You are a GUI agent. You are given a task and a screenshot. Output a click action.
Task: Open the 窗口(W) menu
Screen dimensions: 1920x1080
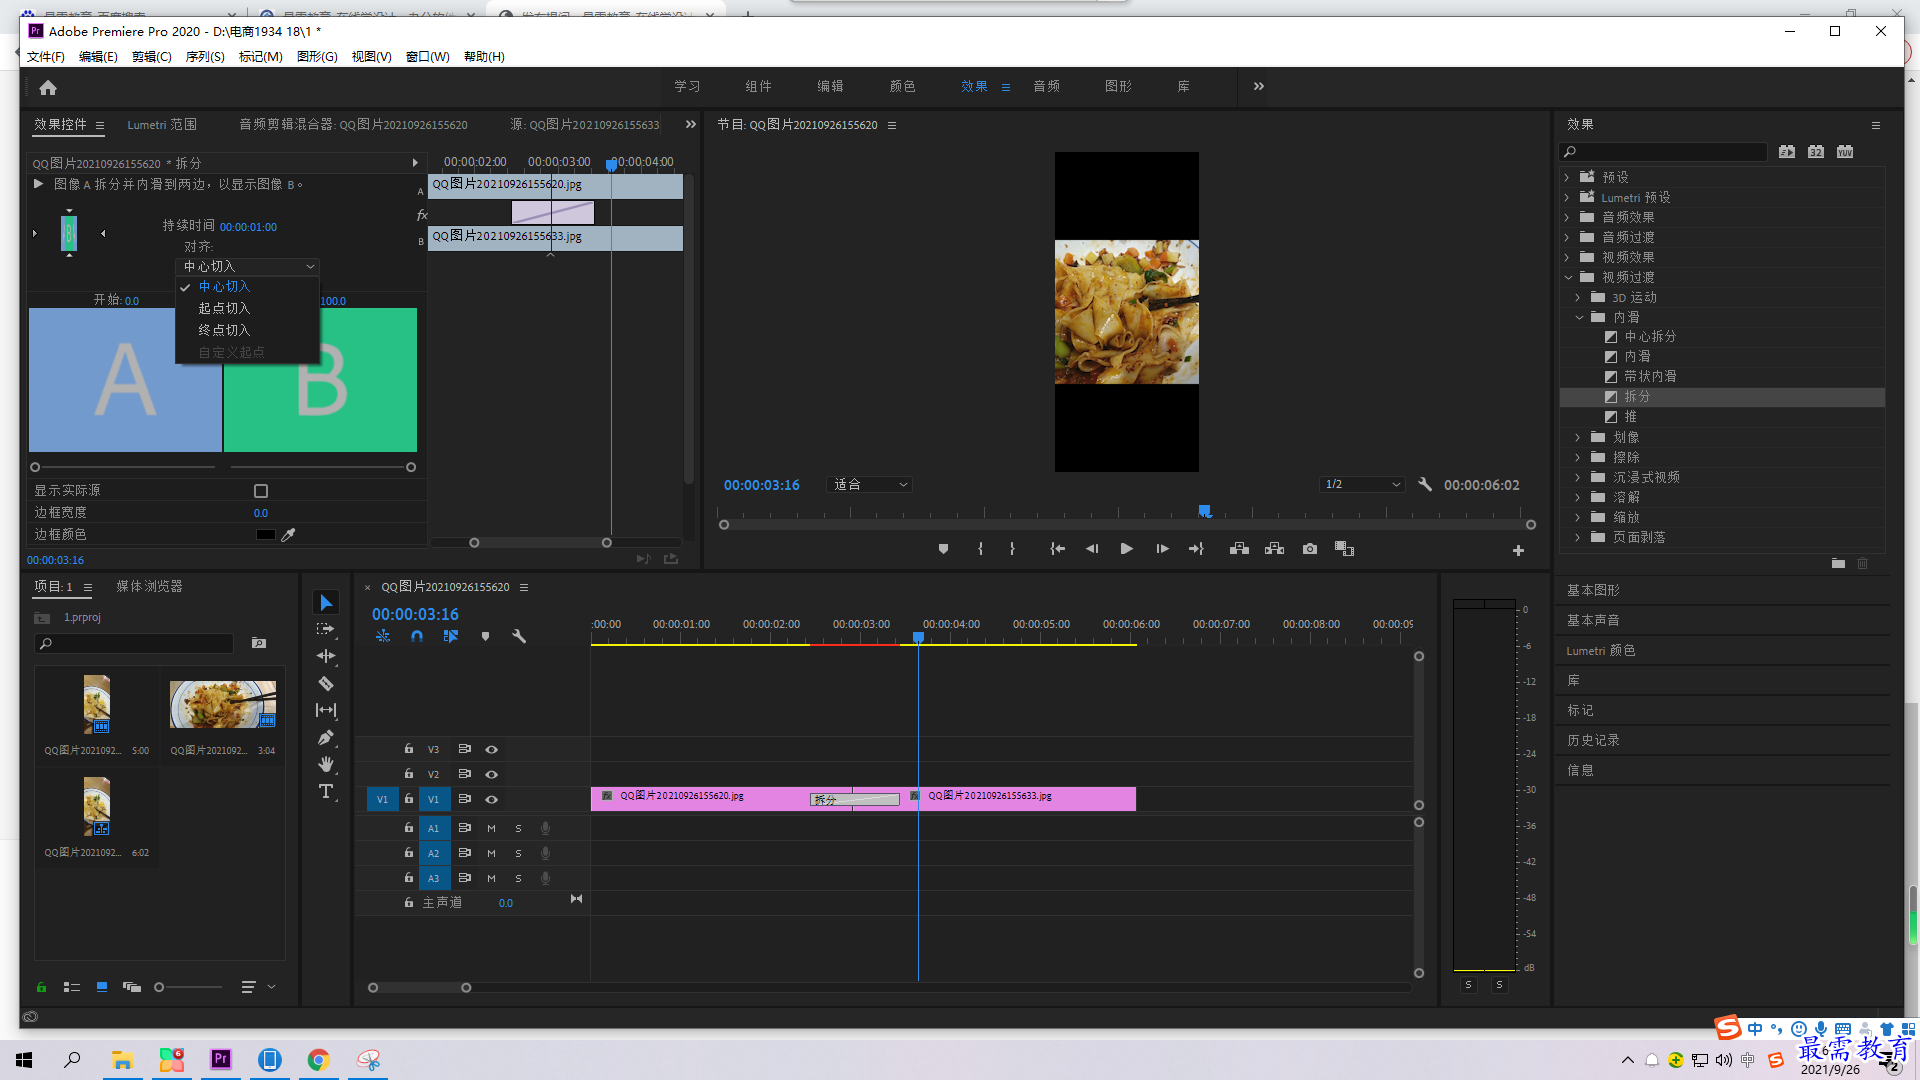coord(427,56)
